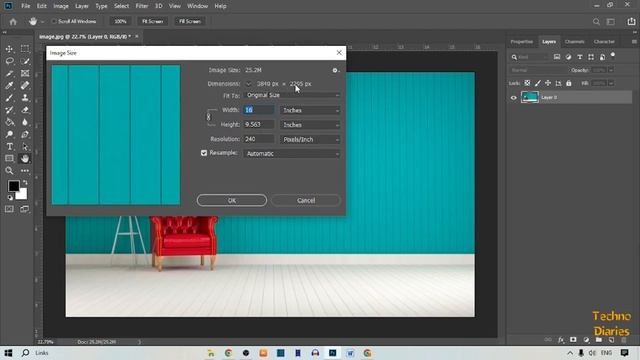
Task: Open Resolution Pixels/Inch dropdown
Action: pos(310,140)
